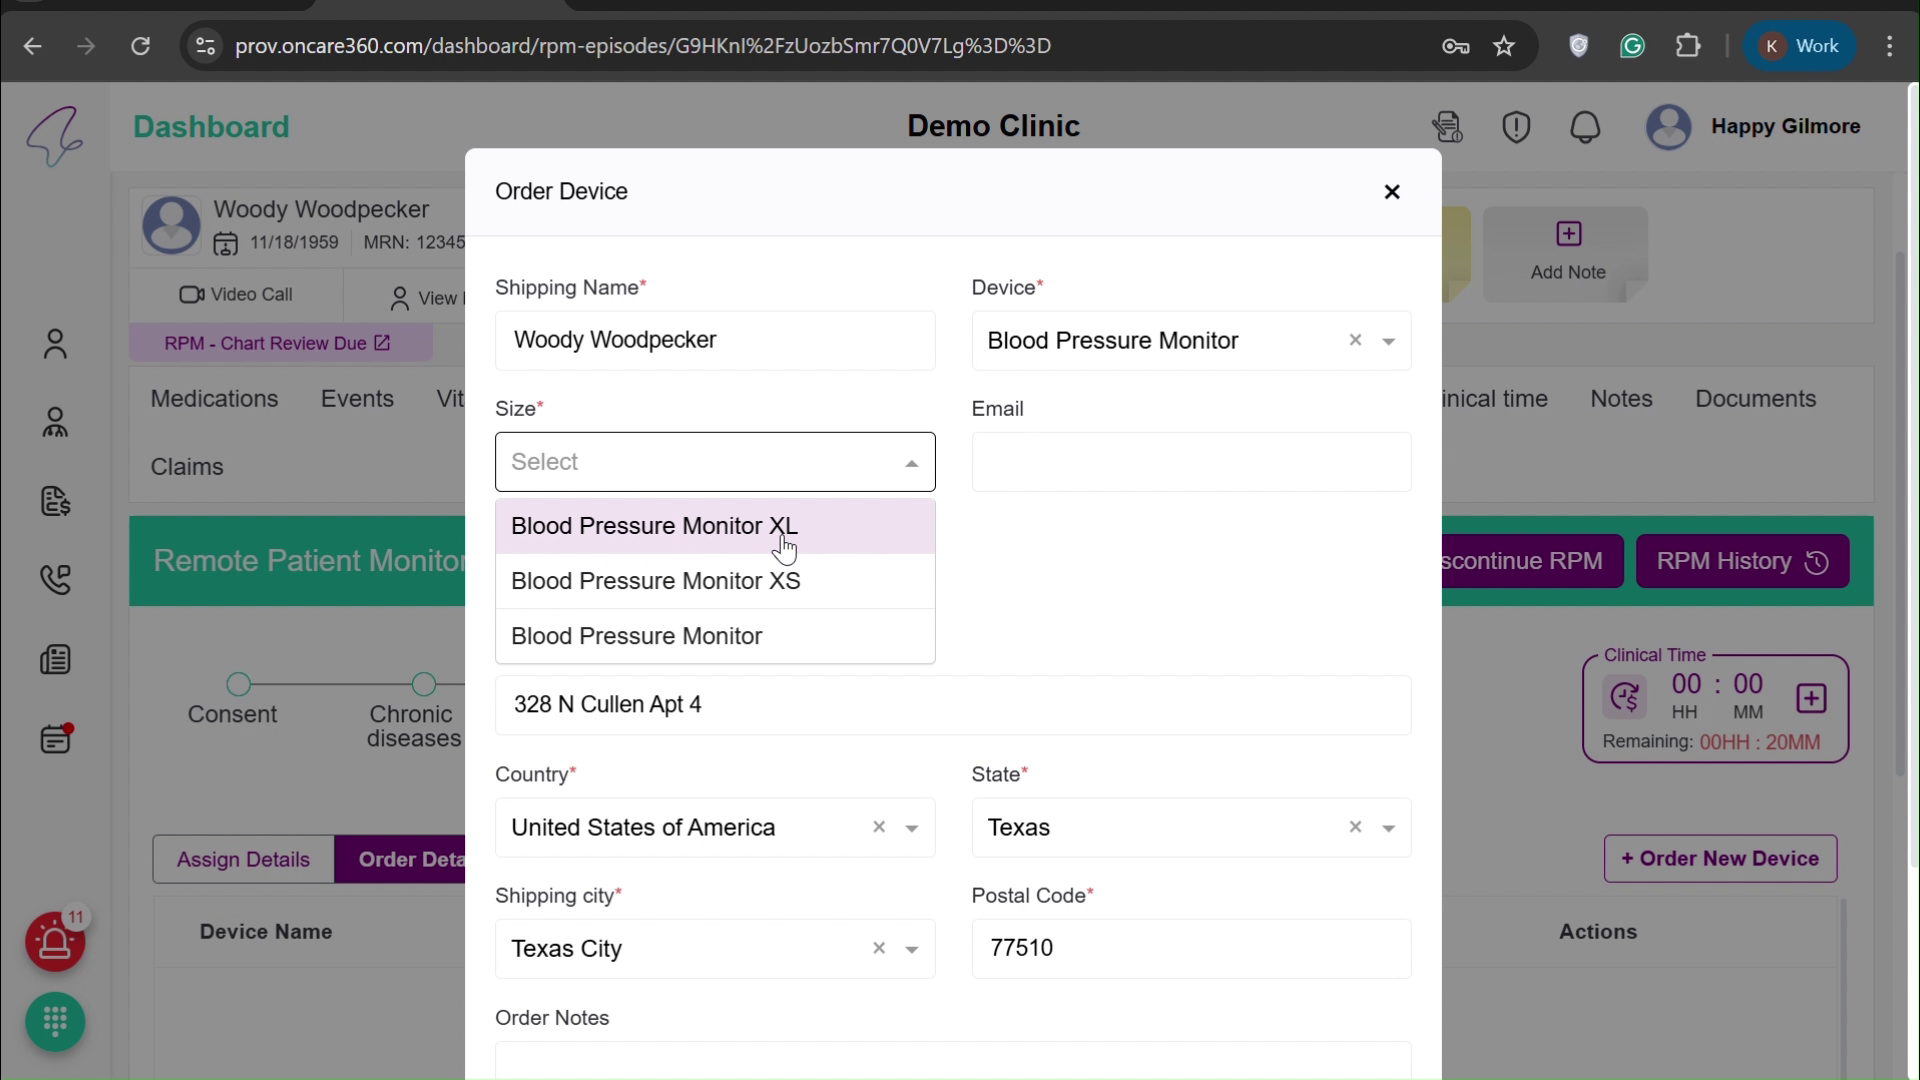
Task: Open the security alerts shield icon
Action: [x=1516, y=127]
